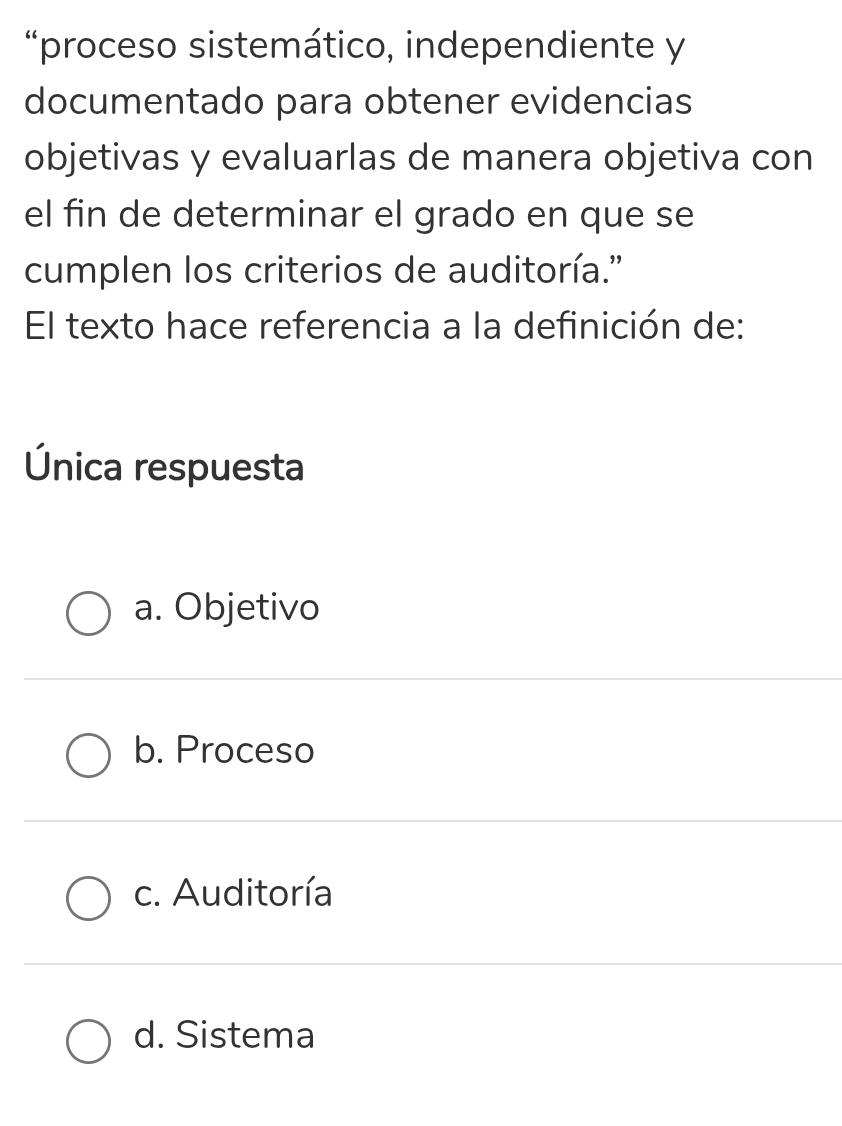Select the radio button for Proceso
The height and width of the screenshot is (1126, 842).
[88, 756]
